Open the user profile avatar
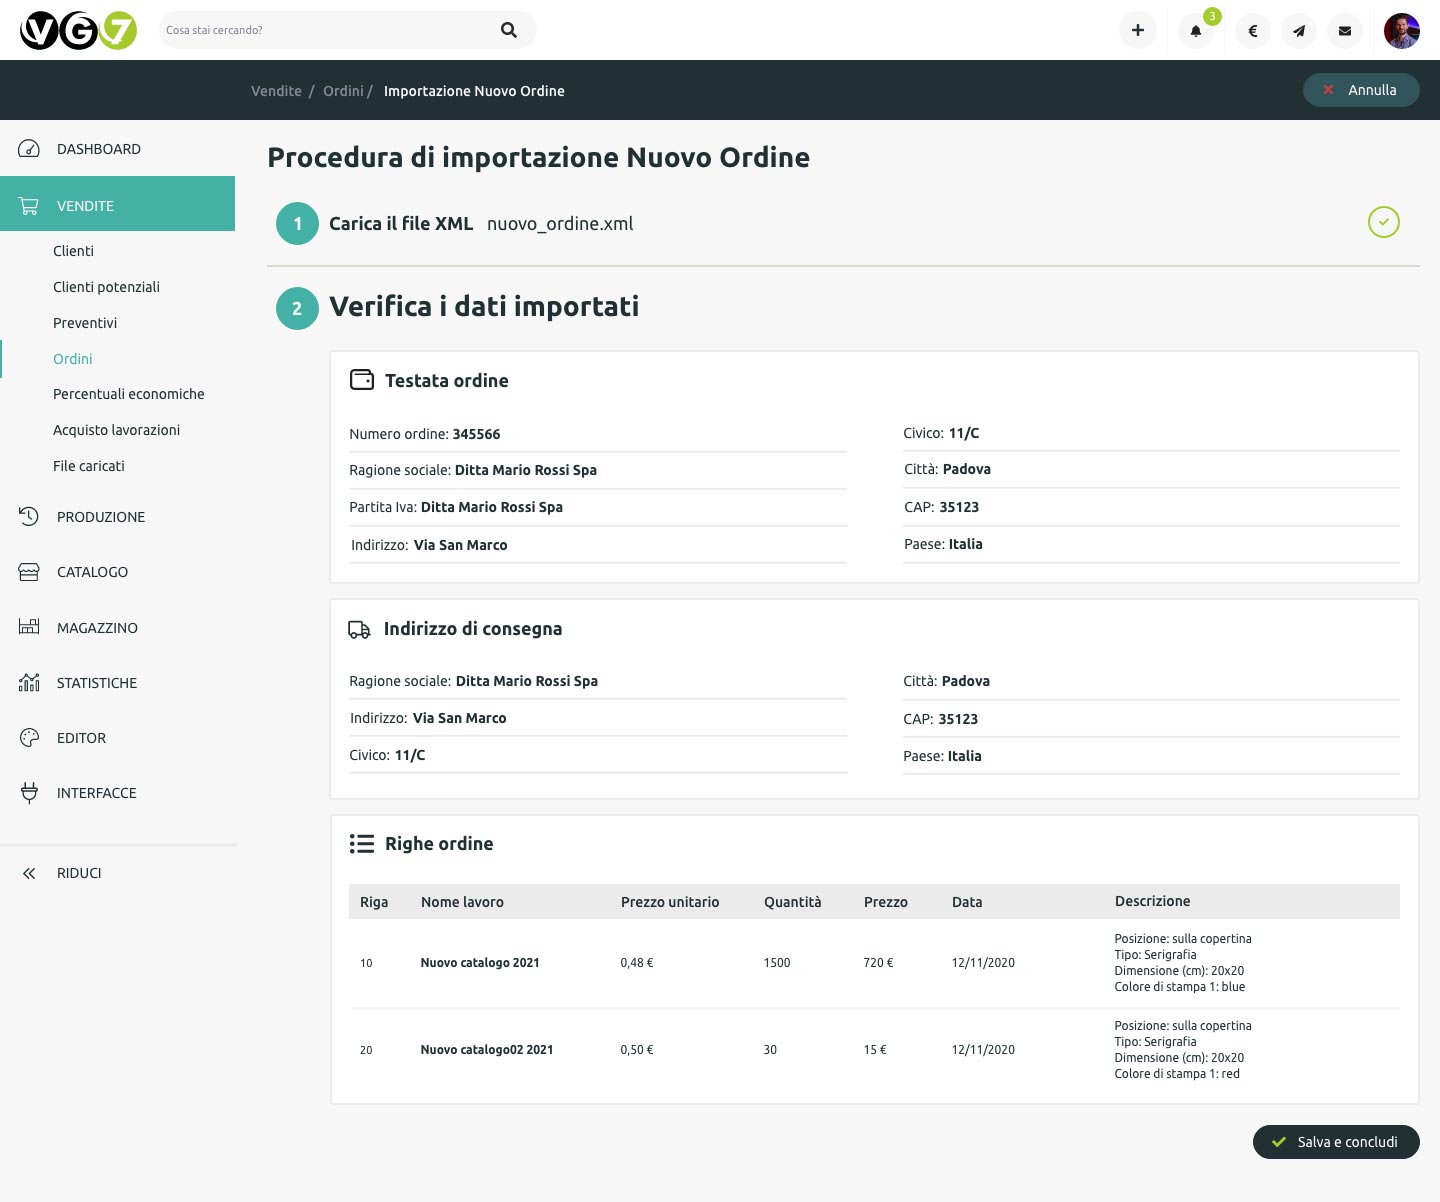1440x1202 pixels. [1401, 31]
